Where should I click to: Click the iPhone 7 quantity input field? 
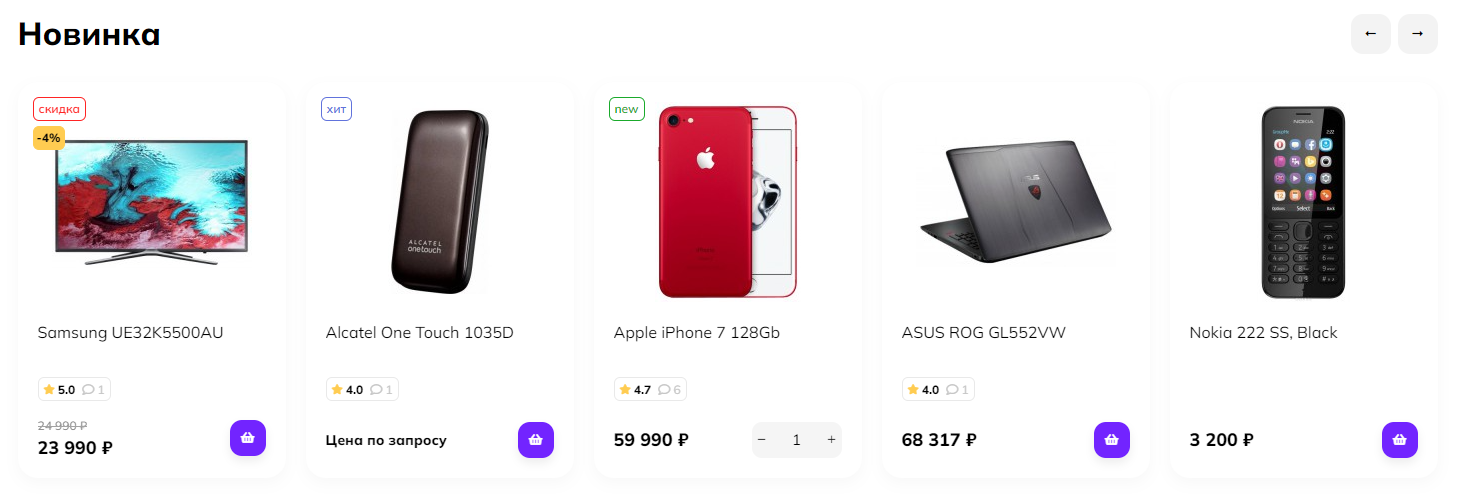796,440
